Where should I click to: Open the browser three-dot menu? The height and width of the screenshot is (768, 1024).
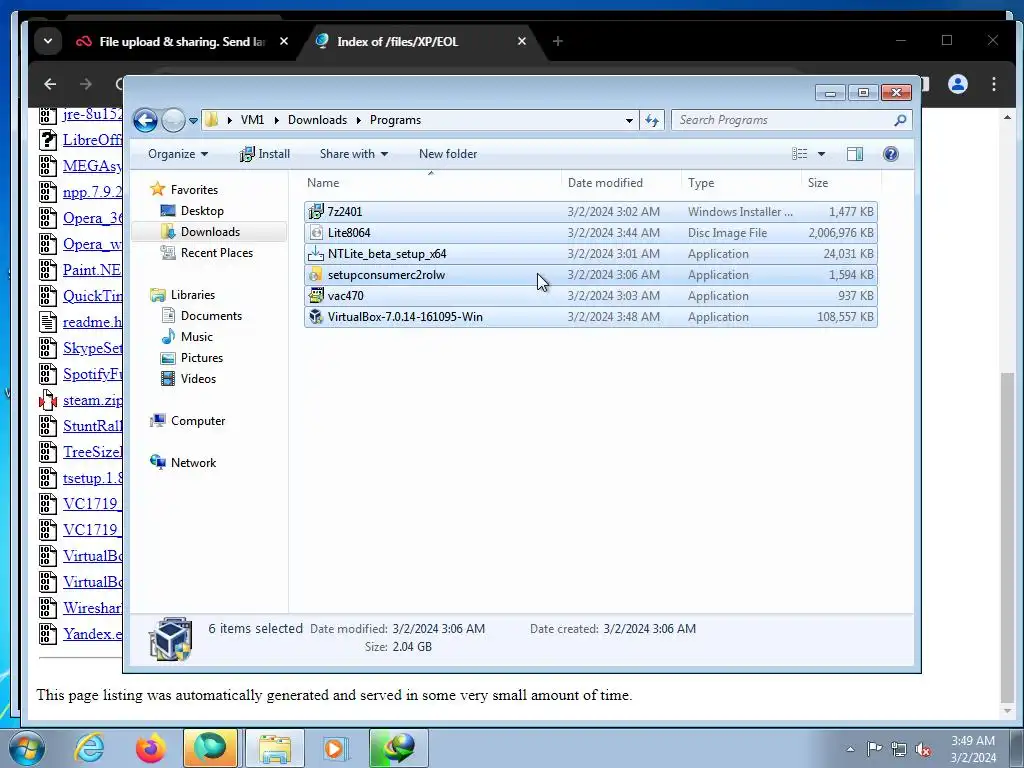994,84
